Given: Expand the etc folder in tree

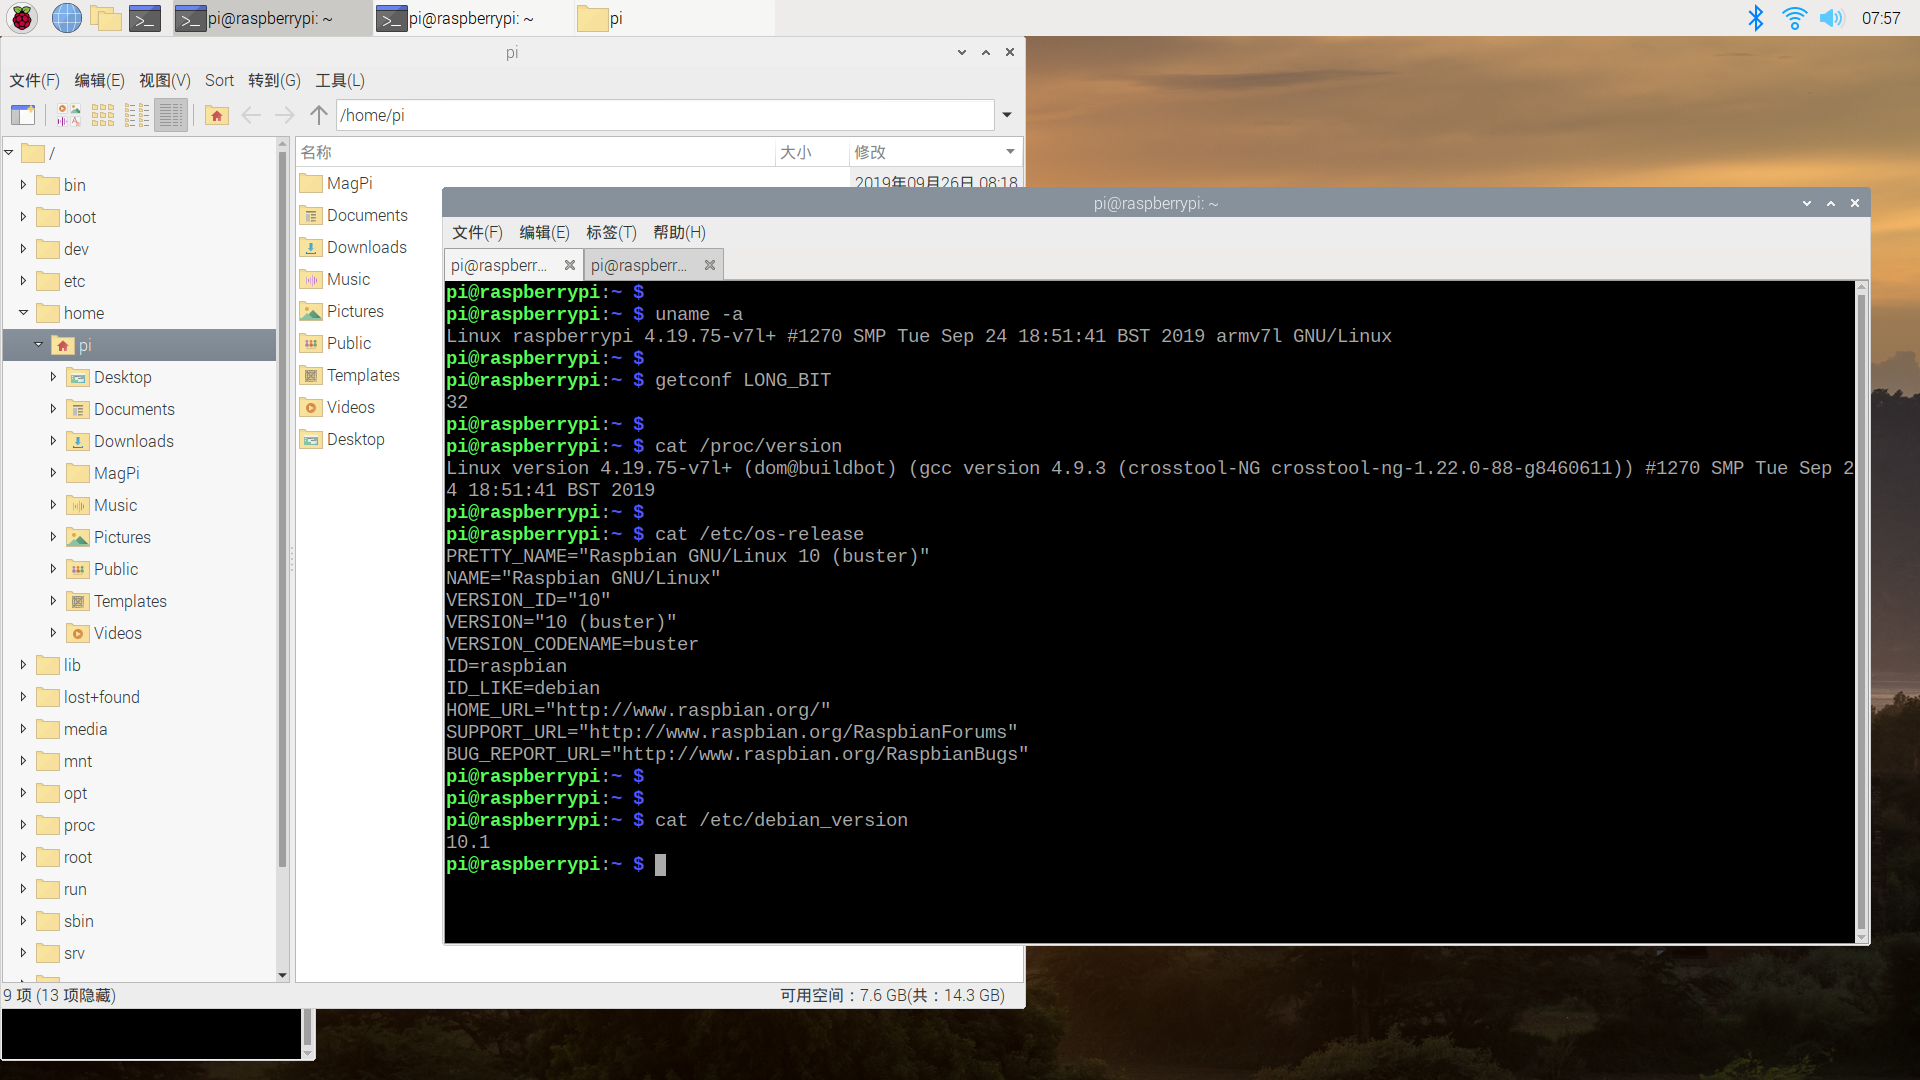Looking at the screenshot, I should click(x=23, y=281).
